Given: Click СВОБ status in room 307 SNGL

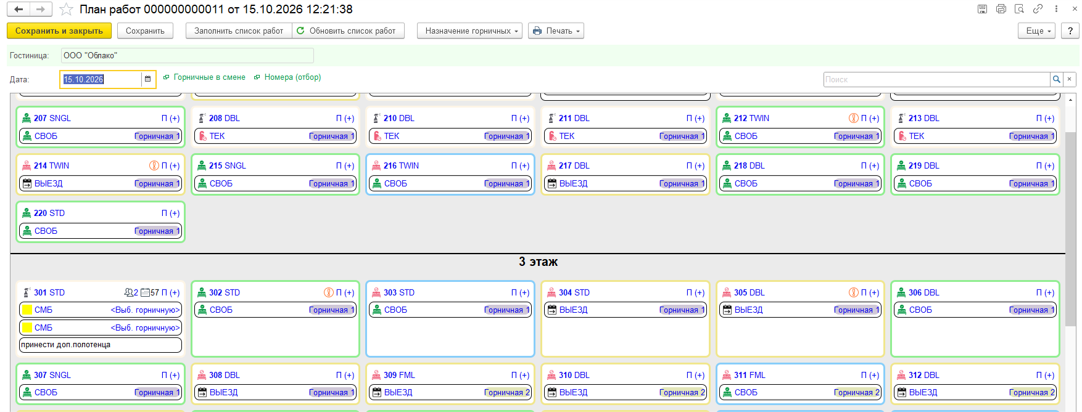Looking at the screenshot, I should (46, 393).
